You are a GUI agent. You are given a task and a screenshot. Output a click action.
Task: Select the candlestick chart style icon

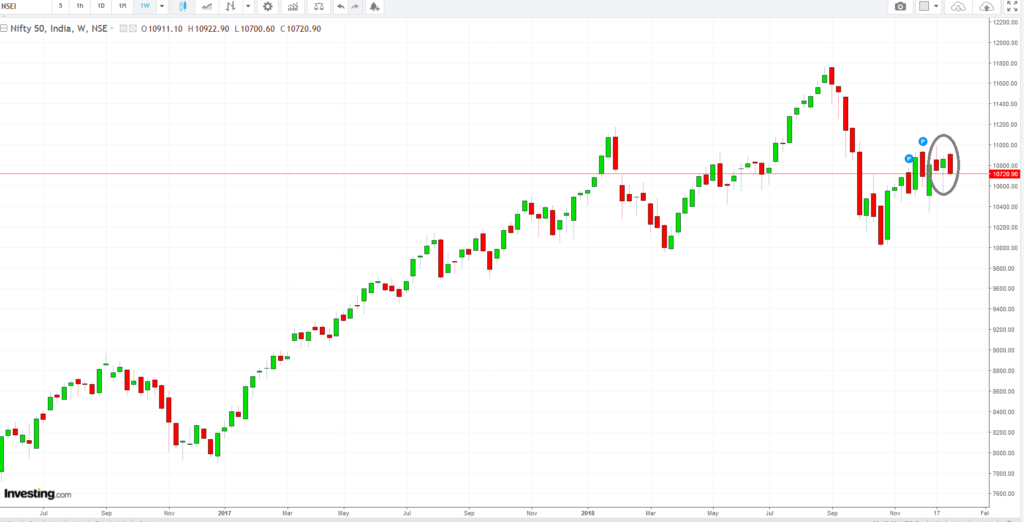point(183,7)
